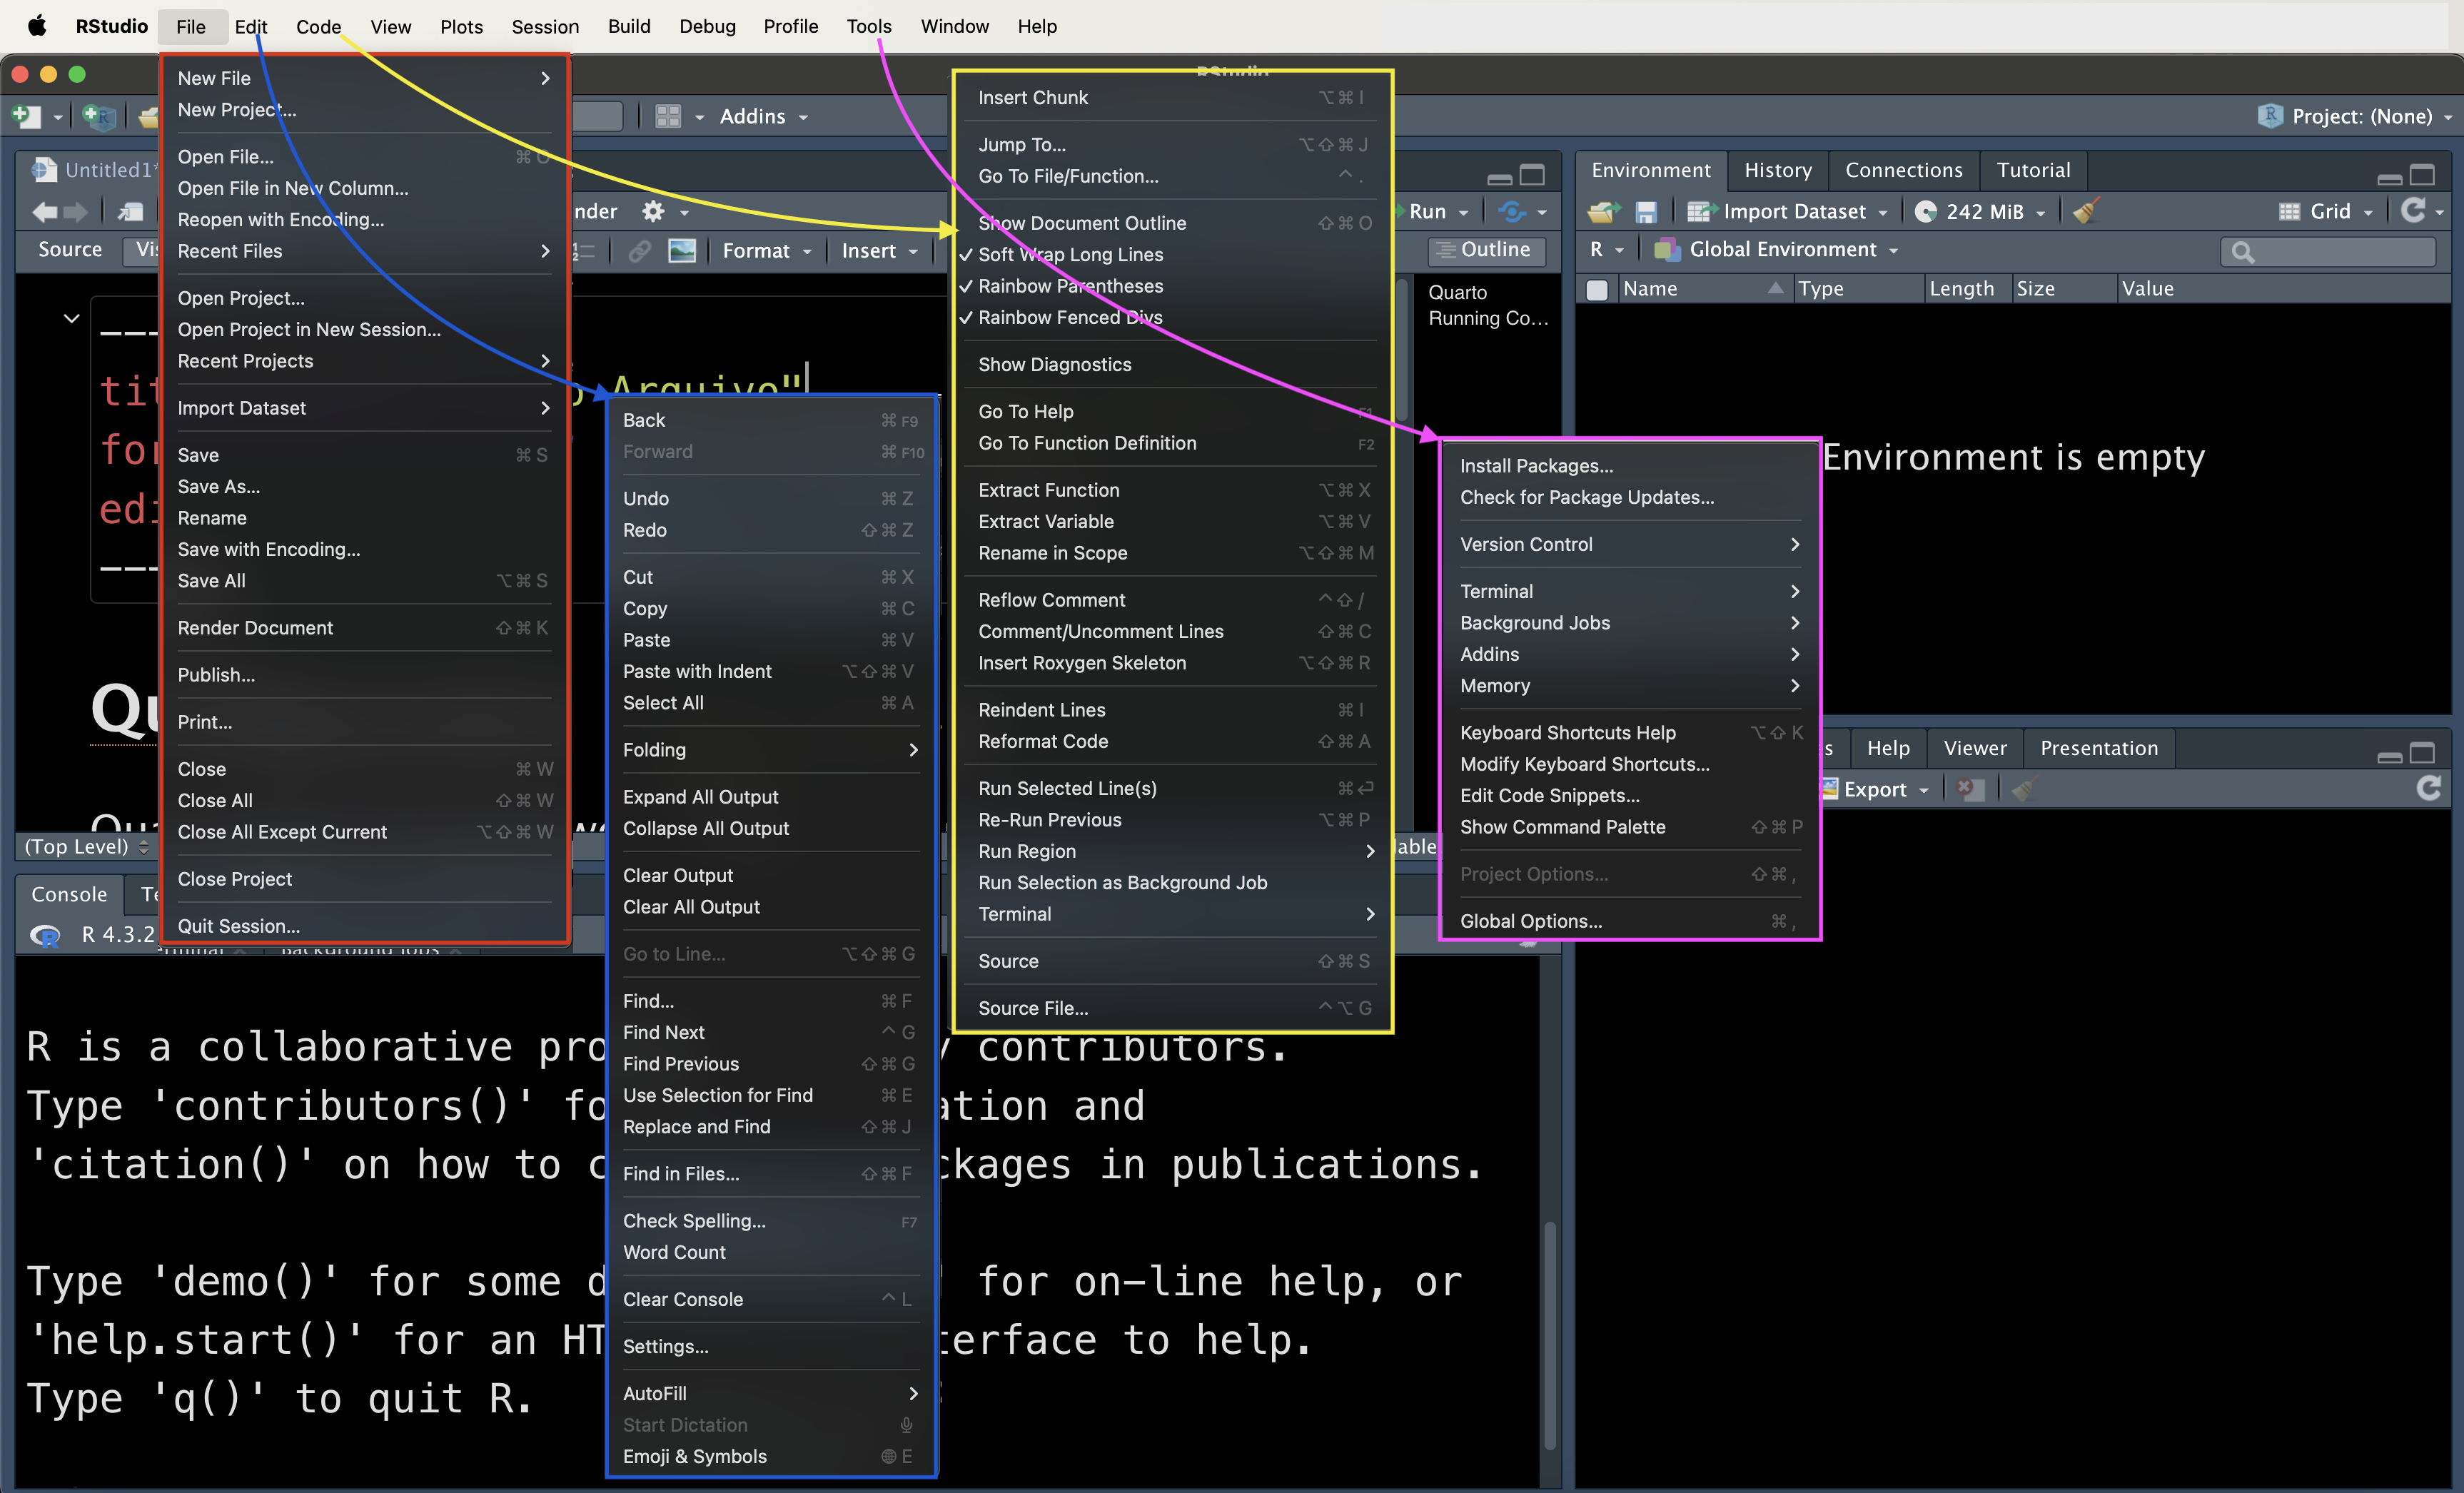Click the Save workspace floppy icon
Screen dimensions: 2464x1493
click(1646, 212)
